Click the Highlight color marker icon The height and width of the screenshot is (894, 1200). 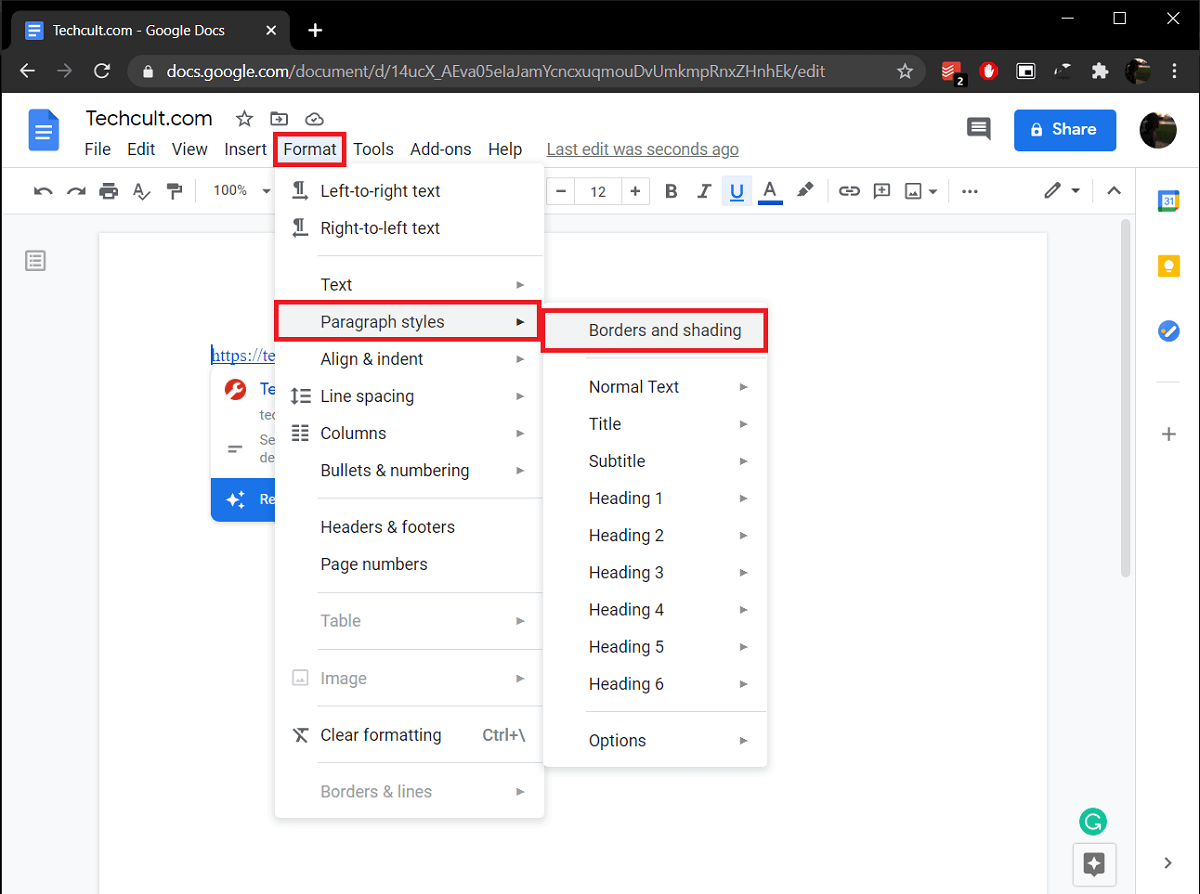point(805,190)
